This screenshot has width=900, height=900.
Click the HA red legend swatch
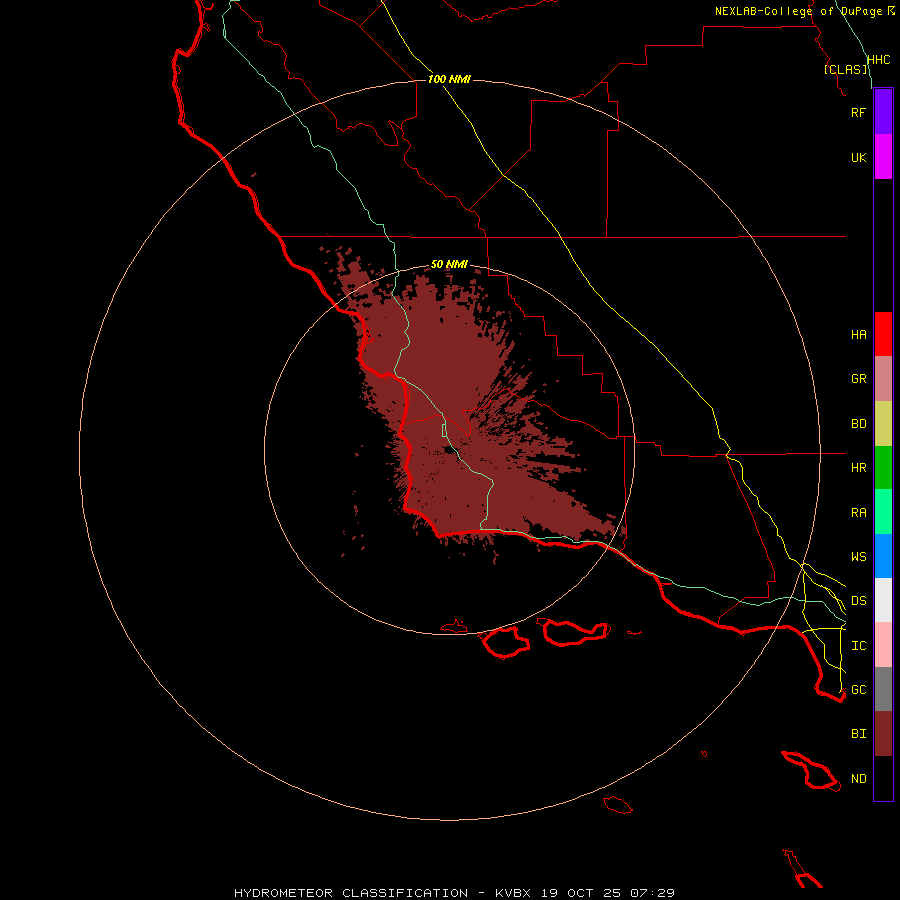[x=883, y=334]
